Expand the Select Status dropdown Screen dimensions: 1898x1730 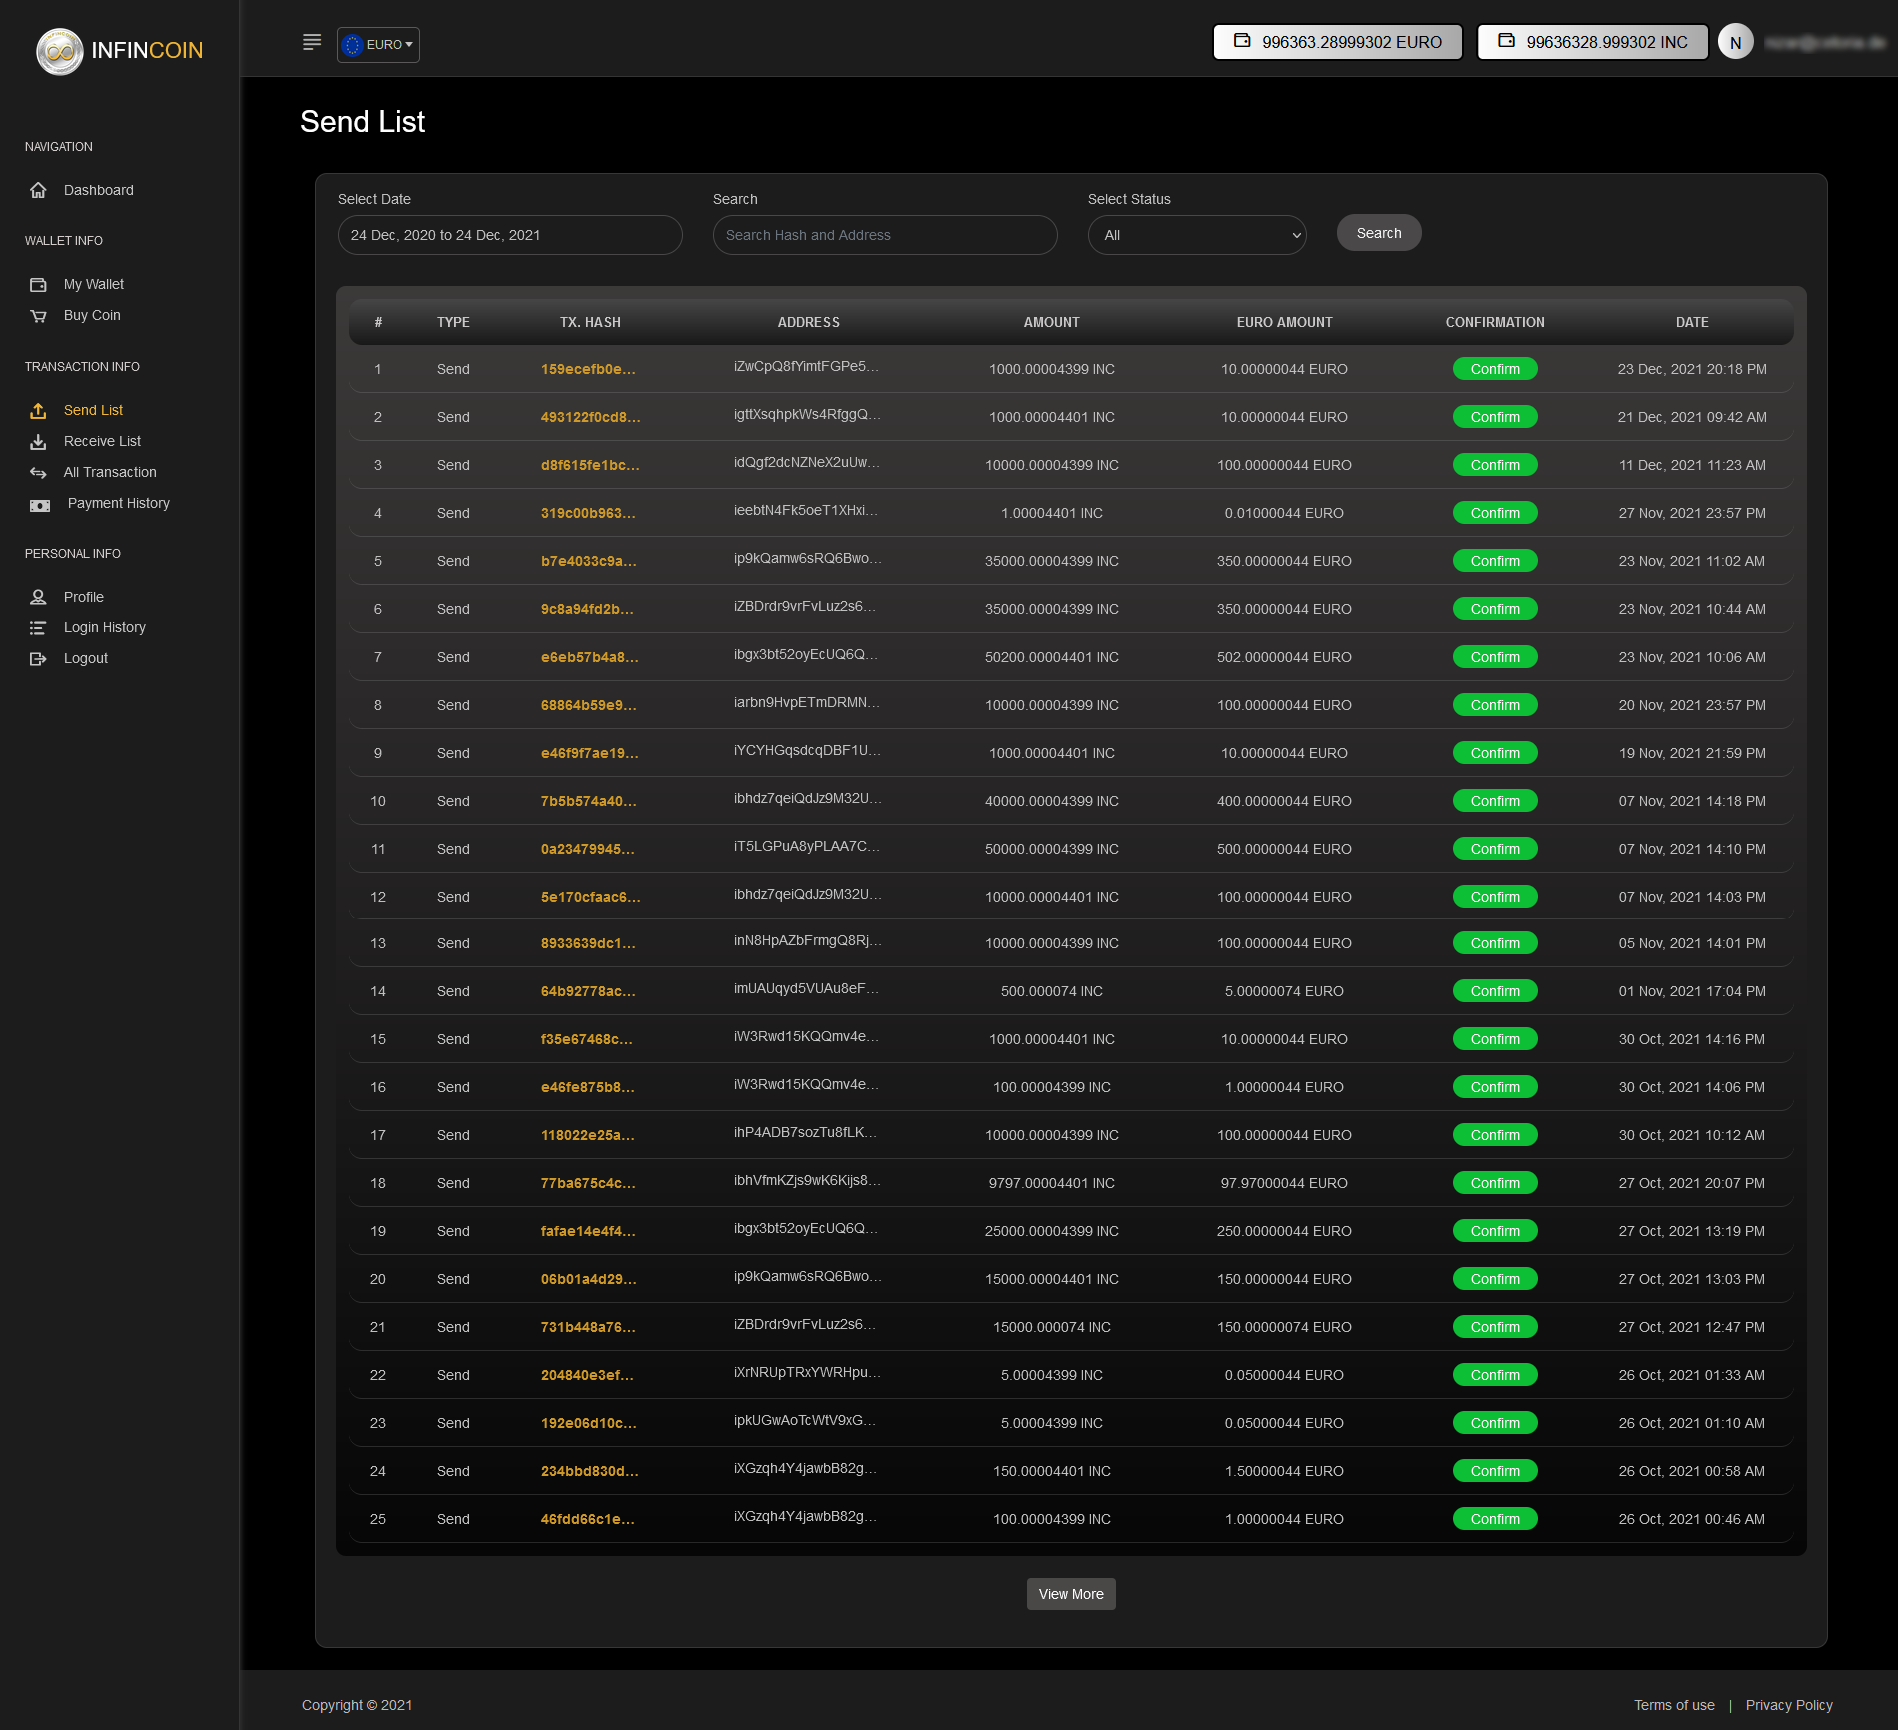tap(1197, 235)
